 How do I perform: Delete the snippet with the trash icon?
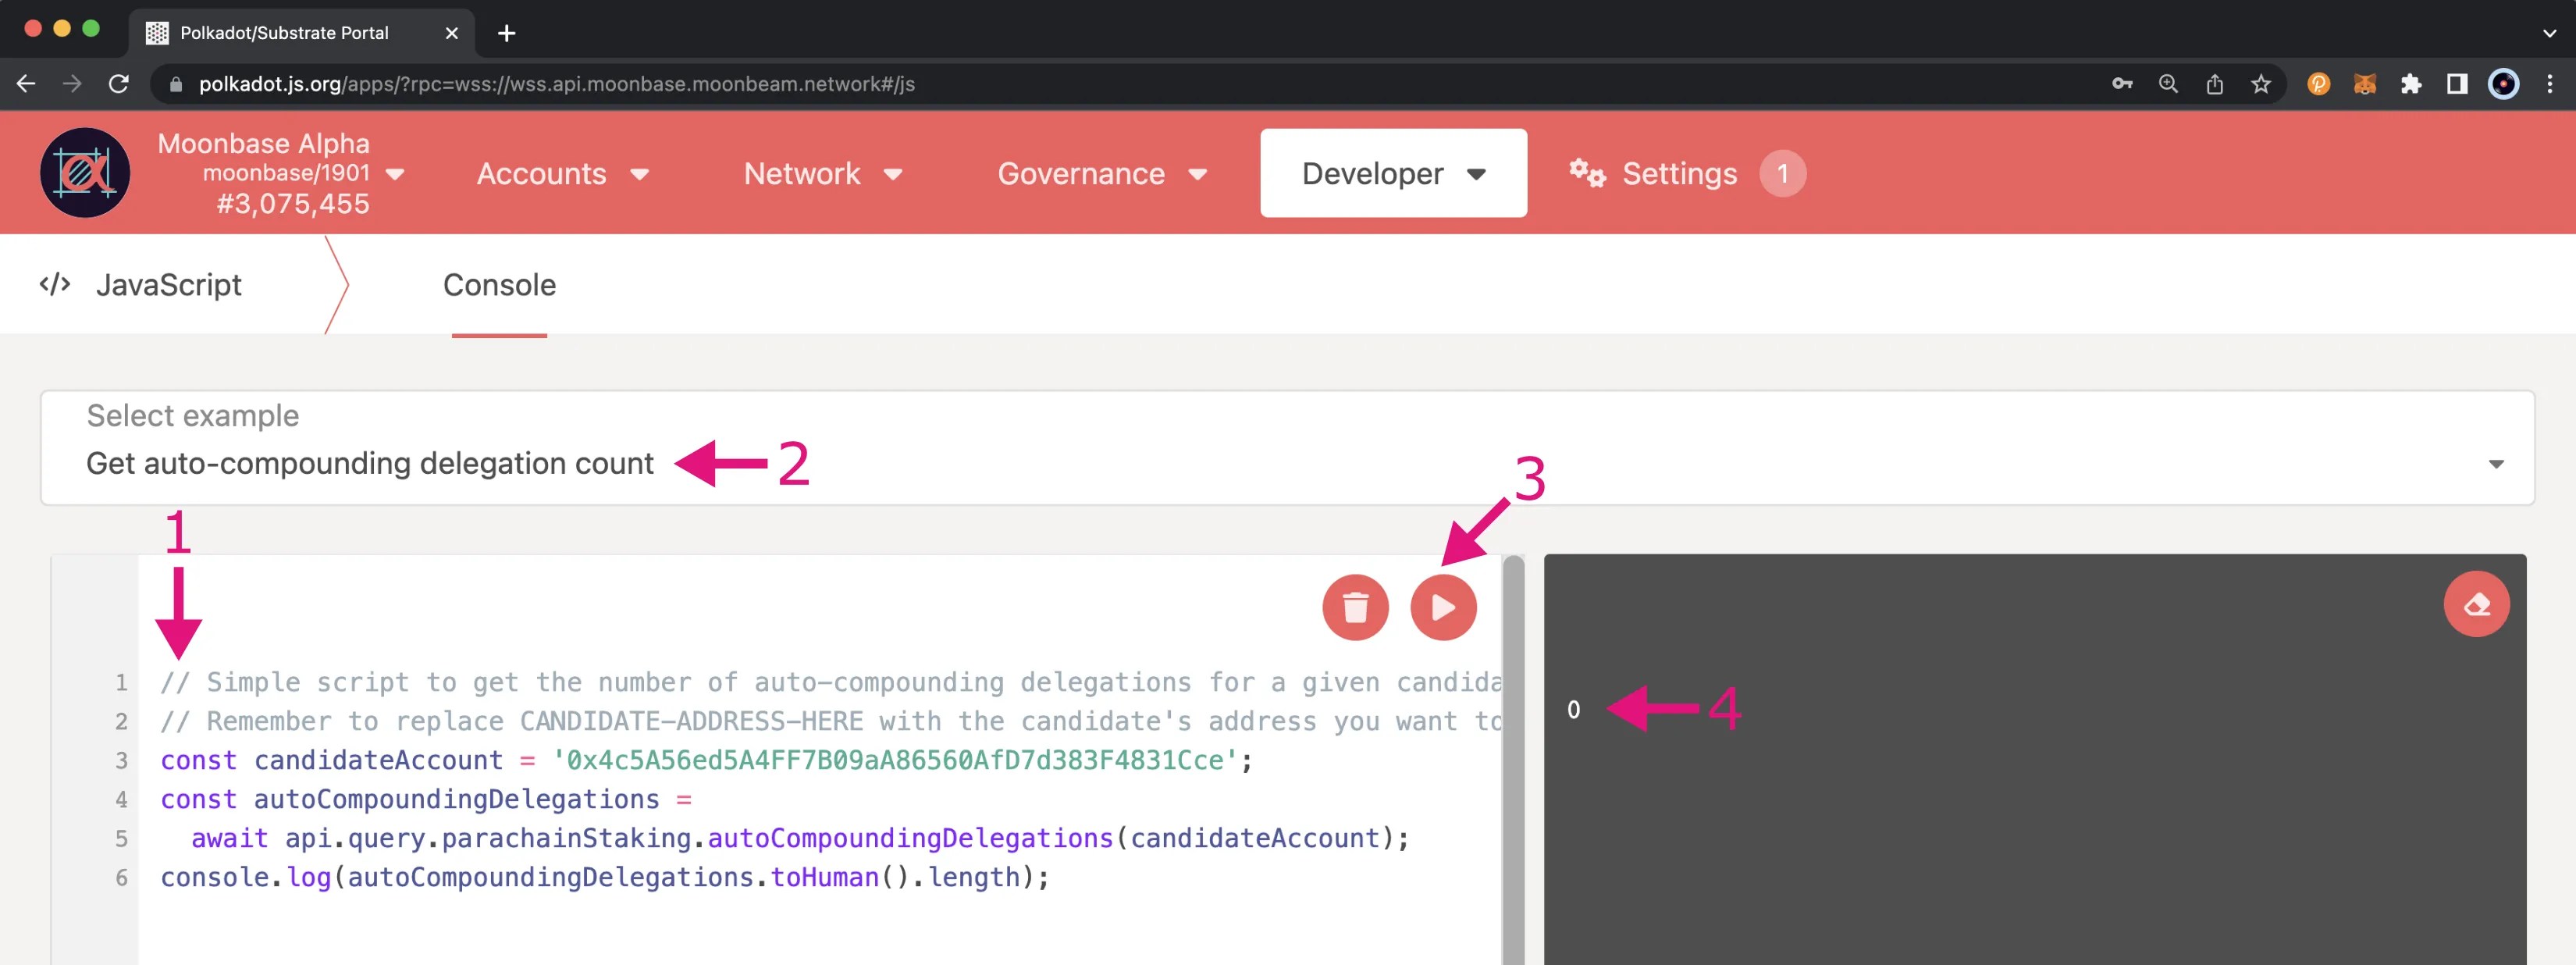(1355, 607)
